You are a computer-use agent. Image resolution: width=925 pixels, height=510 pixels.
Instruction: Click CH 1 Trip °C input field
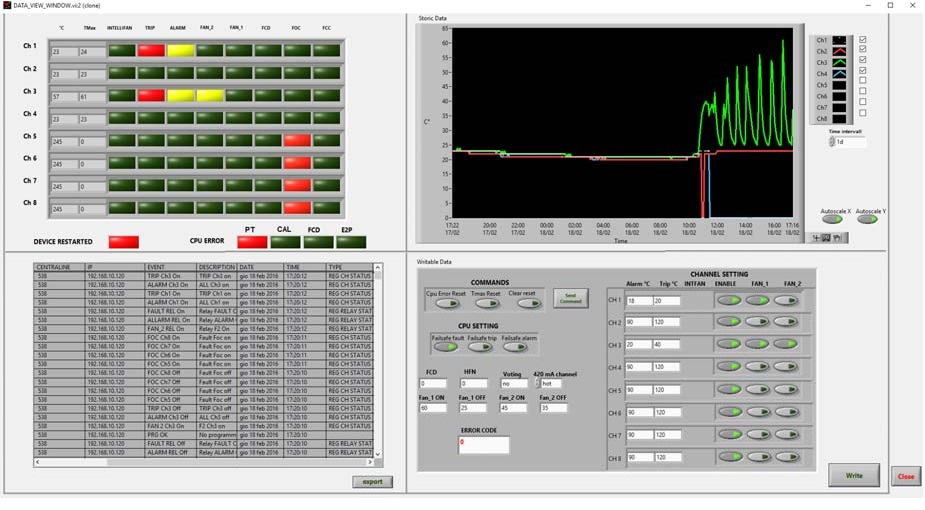(667, 301)
